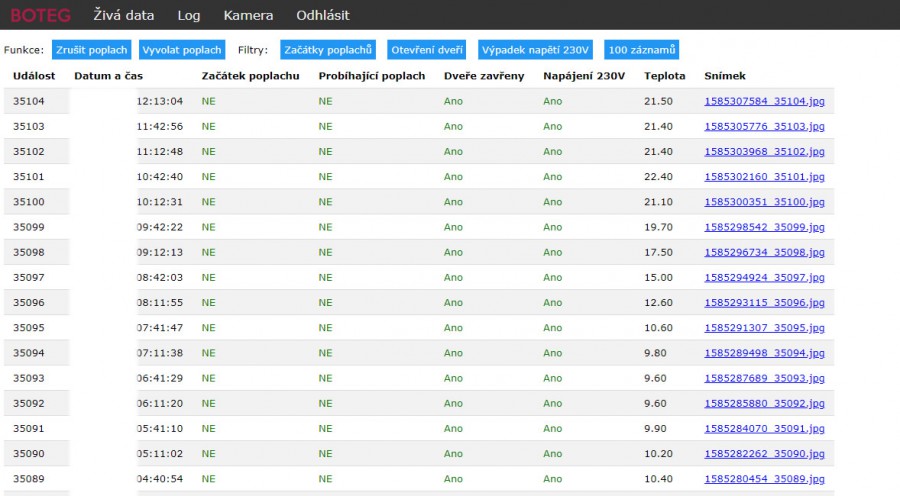Open snapshot link 1585302160_35101.jpg
The width and height of the screenshot is (900, 496).
(x=764, y=177)
